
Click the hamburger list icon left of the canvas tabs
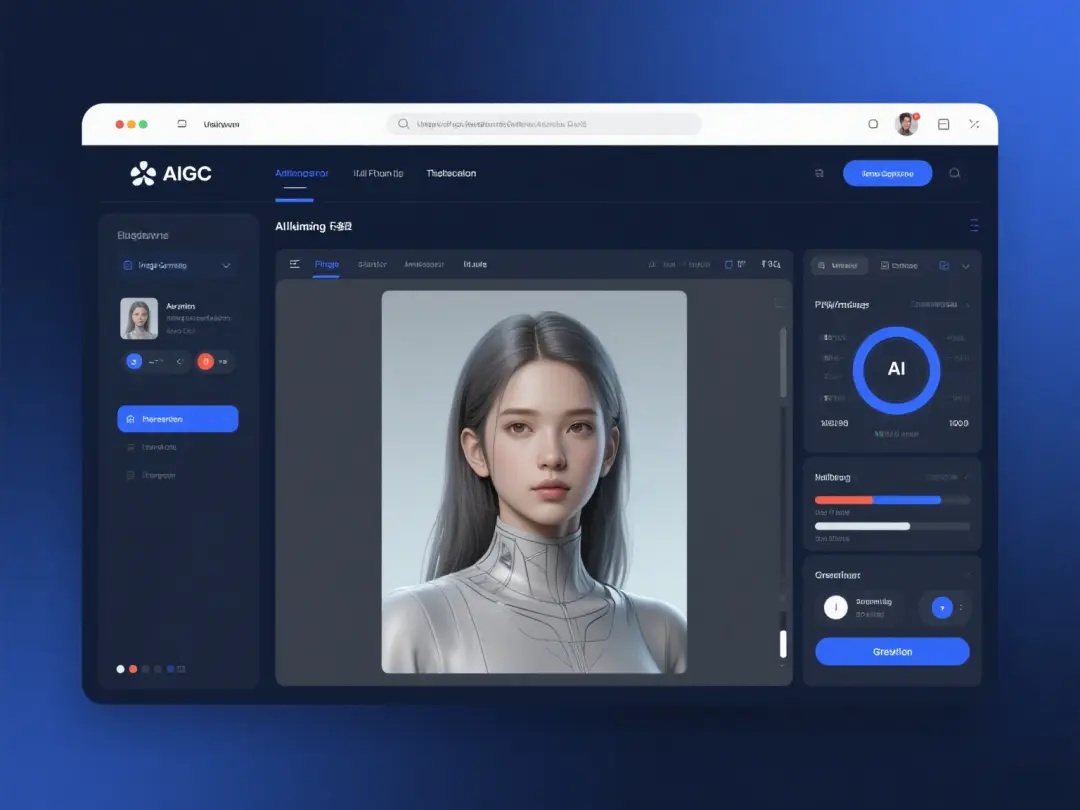pos(294,264)
